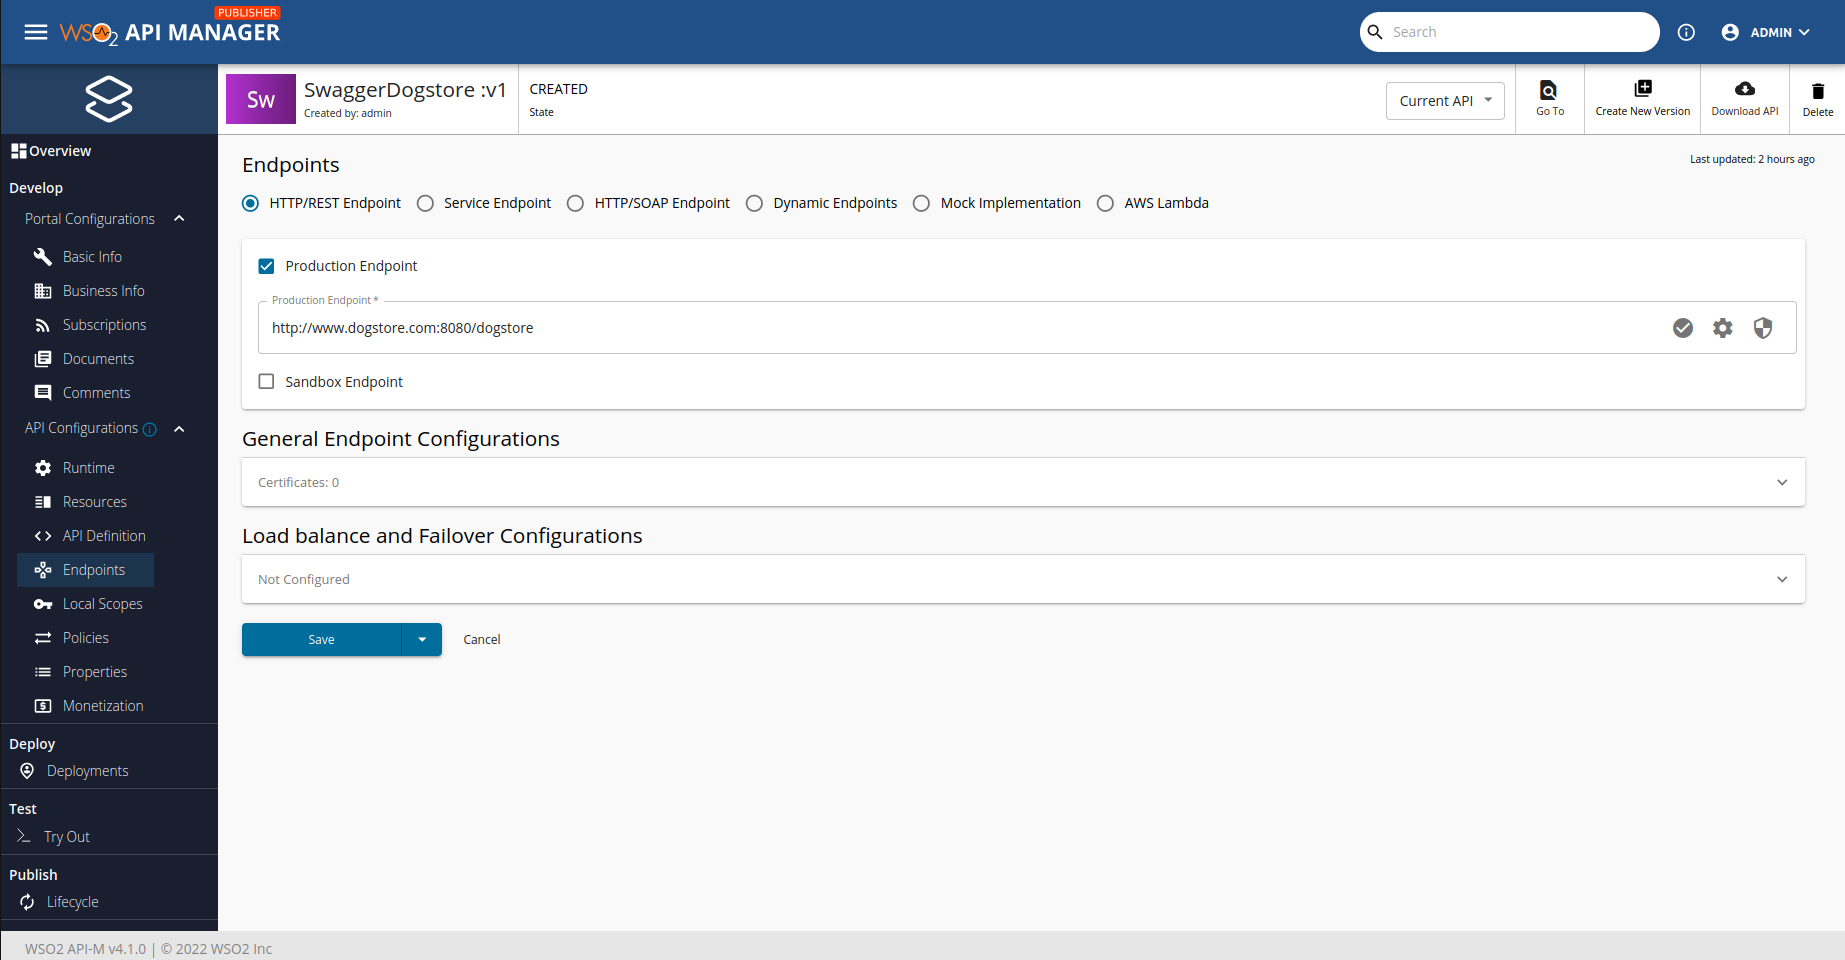This screenshot has width=1845, height=960.
Task: Open the info help icon in header
Action: (1686, 32)
